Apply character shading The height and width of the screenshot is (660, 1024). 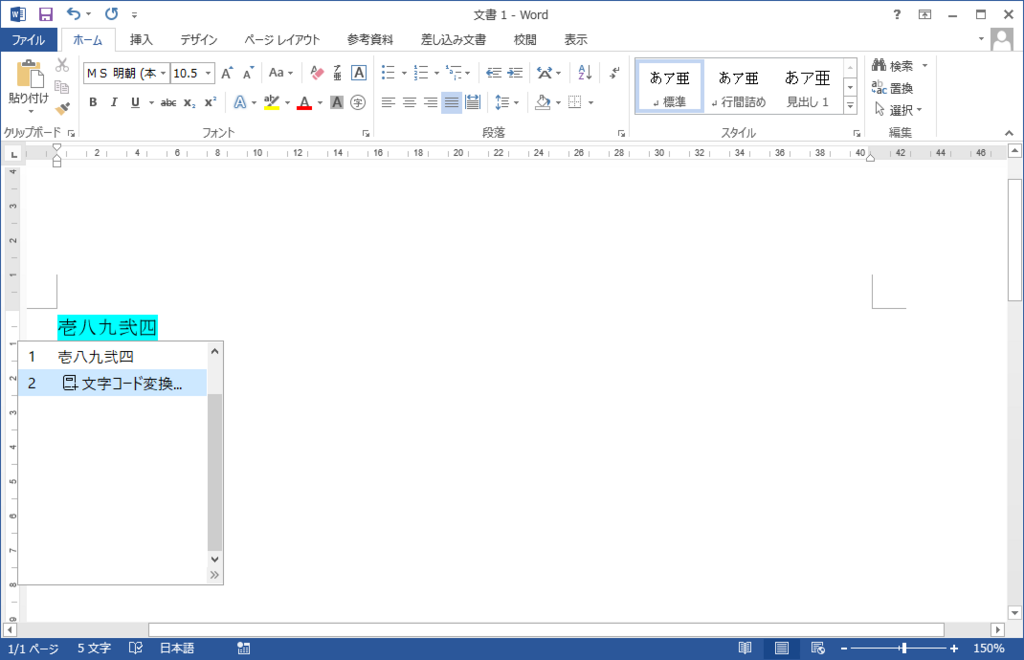(x=336, y=102)
